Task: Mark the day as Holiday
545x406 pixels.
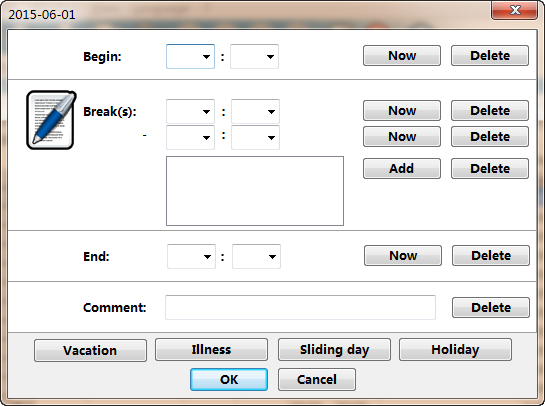Action: click(455, 349)
